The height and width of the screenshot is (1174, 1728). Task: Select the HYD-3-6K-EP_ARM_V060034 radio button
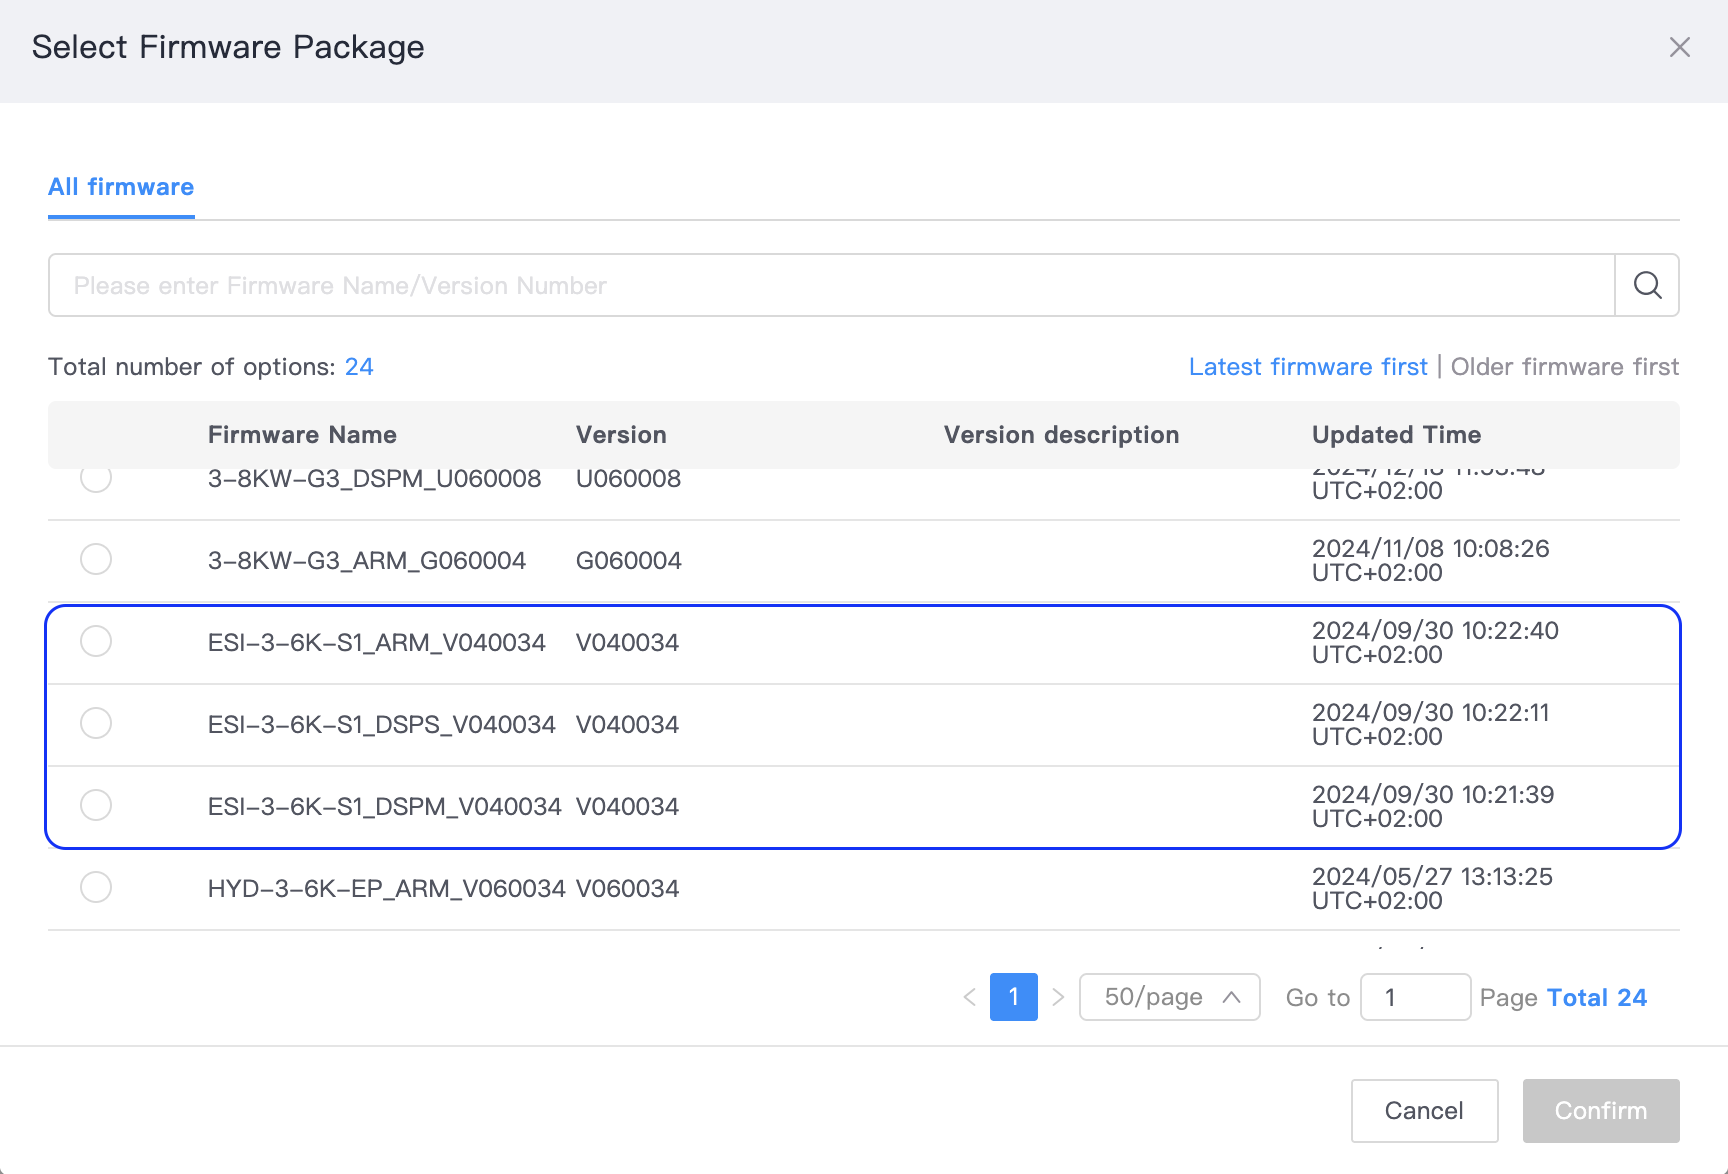[x=96, y=887]
